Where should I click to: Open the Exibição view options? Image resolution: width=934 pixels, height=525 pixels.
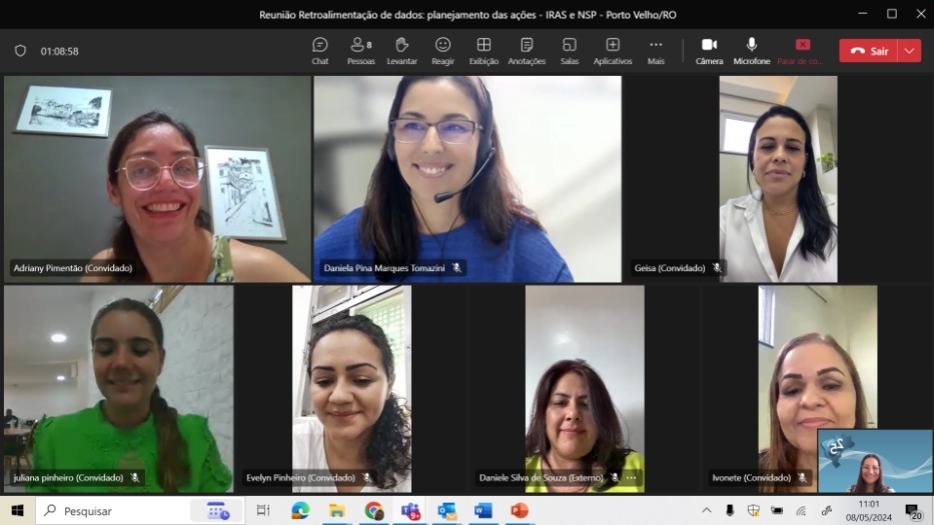click(484, 51)
